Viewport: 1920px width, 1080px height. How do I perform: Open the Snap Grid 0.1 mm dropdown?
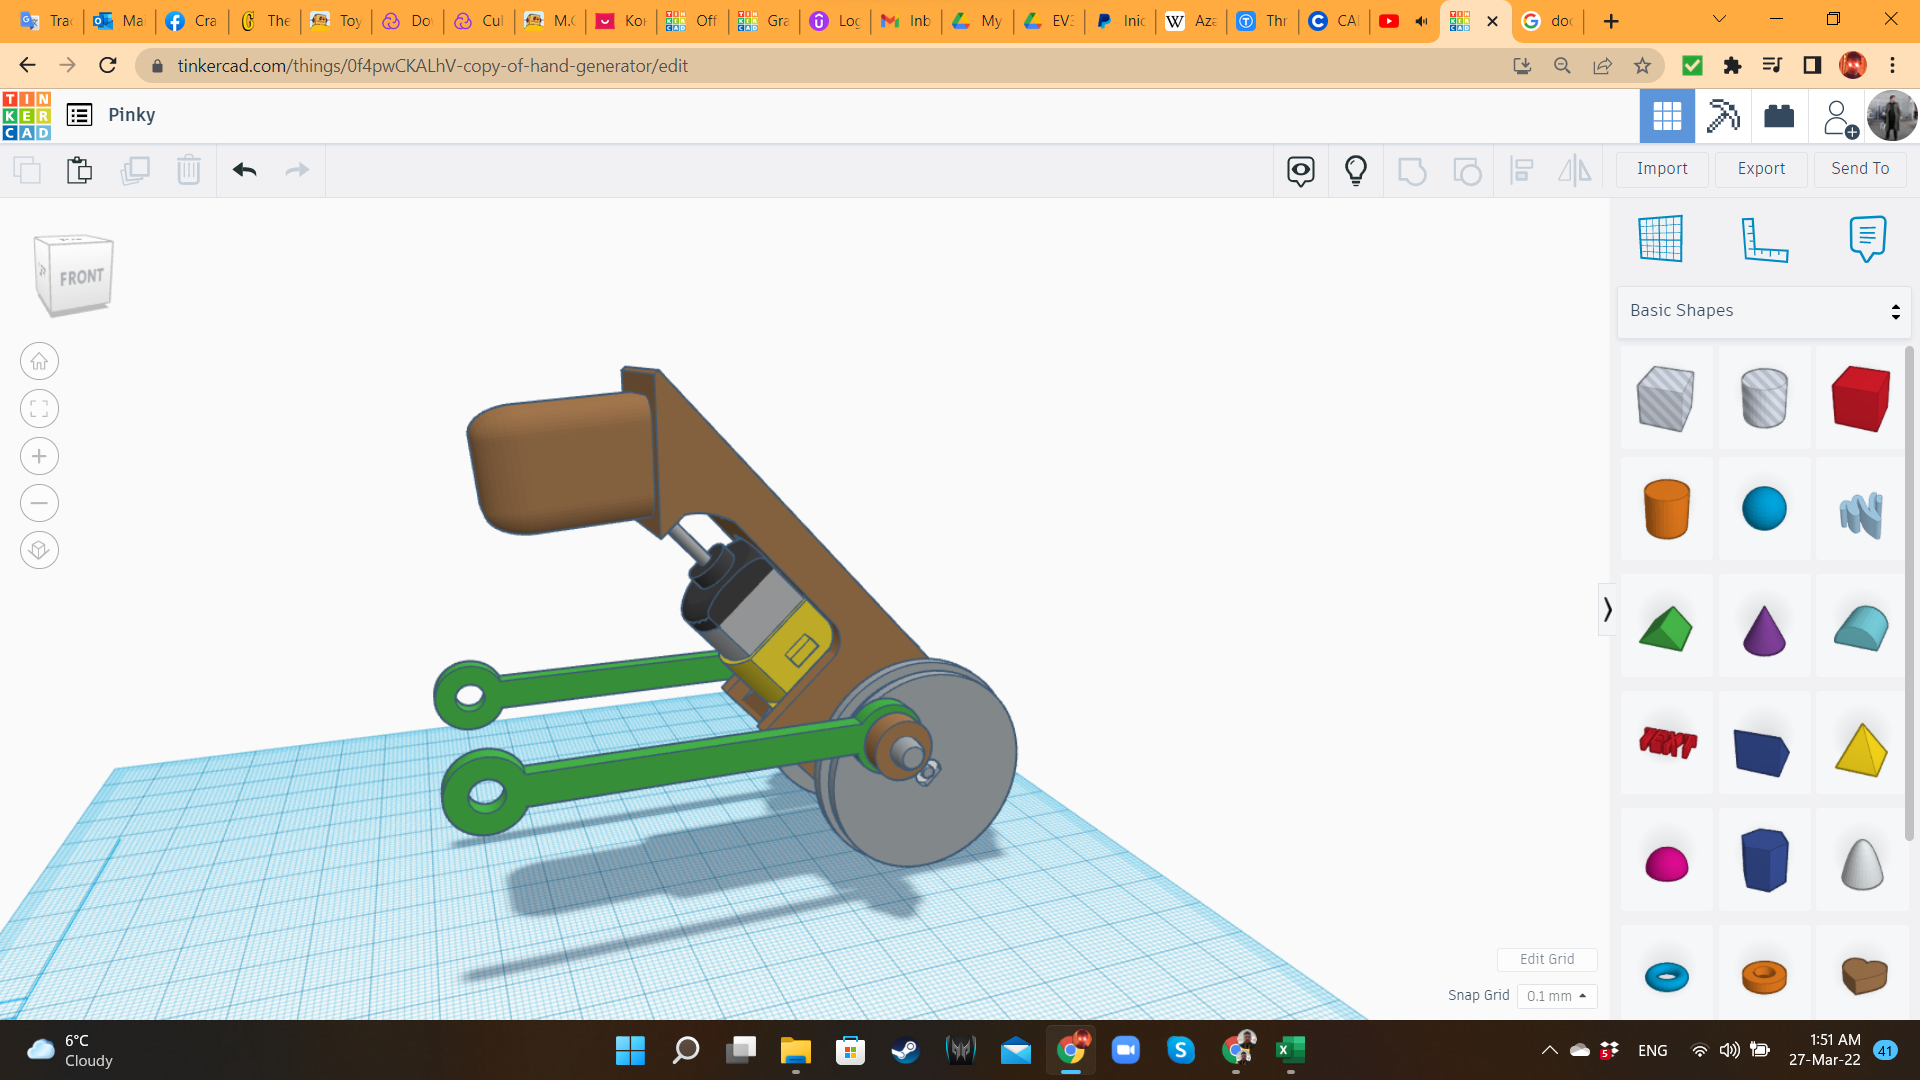click(x=1556, y=996)
